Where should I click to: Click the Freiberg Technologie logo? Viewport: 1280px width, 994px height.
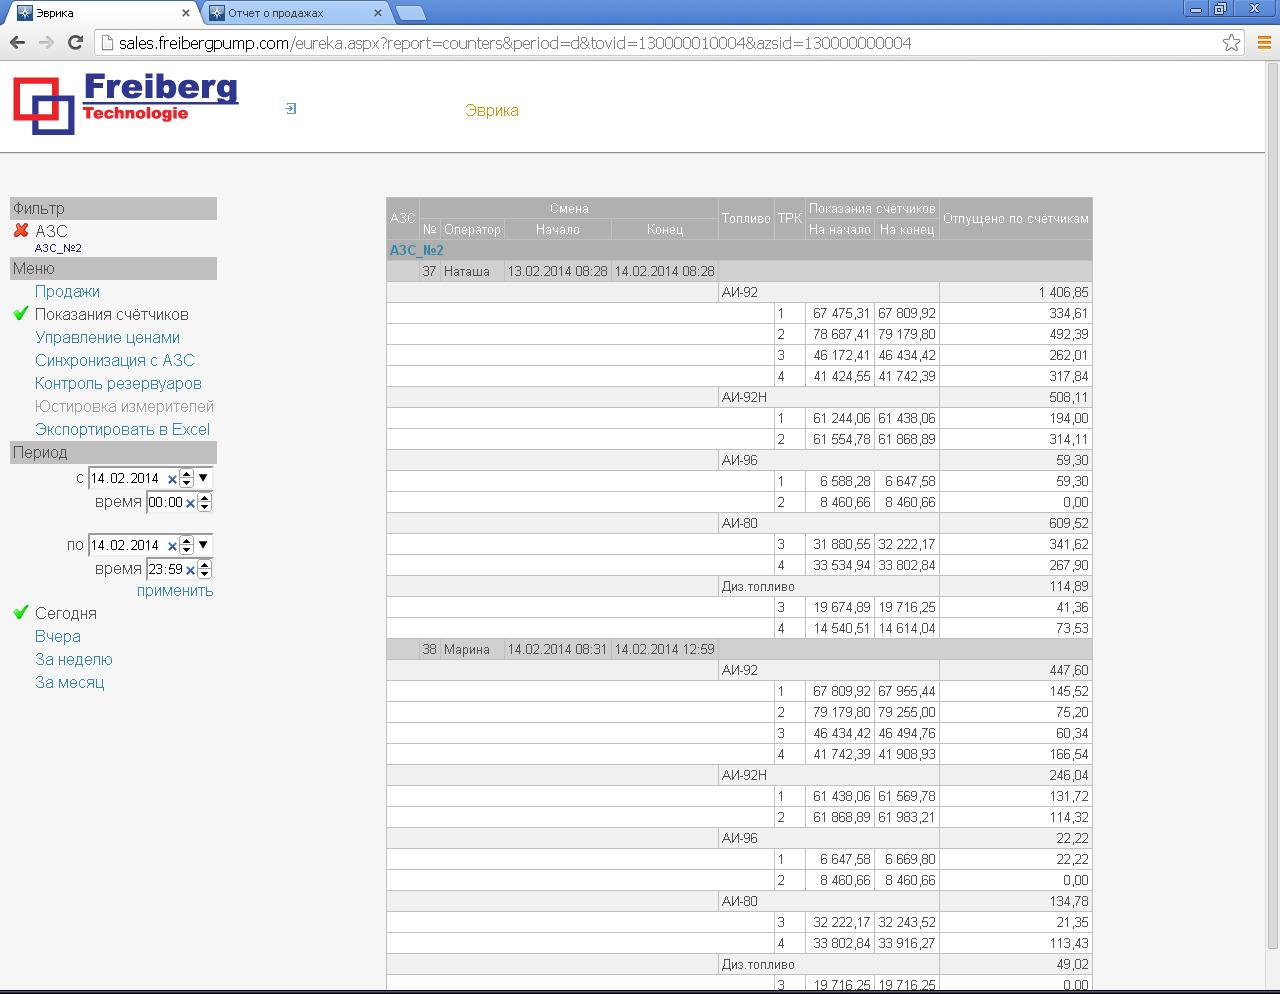click(x=120, y=104)
